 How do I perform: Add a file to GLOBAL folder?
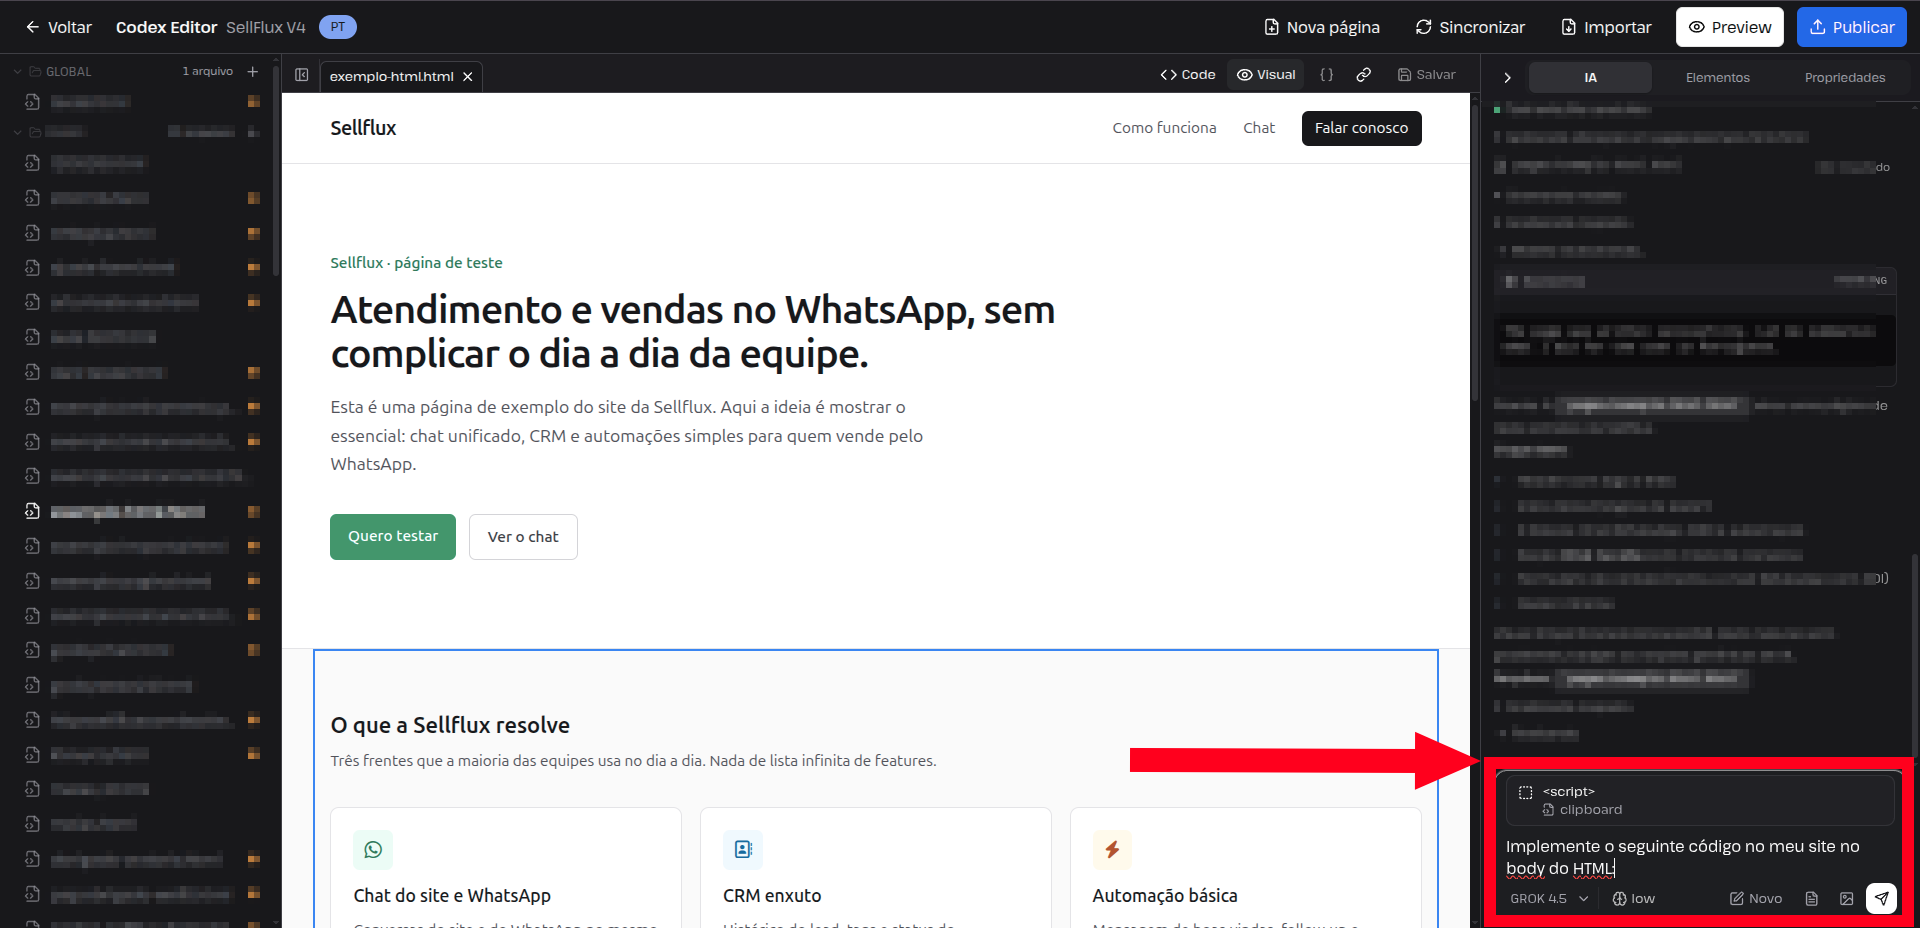coord(253,71)
